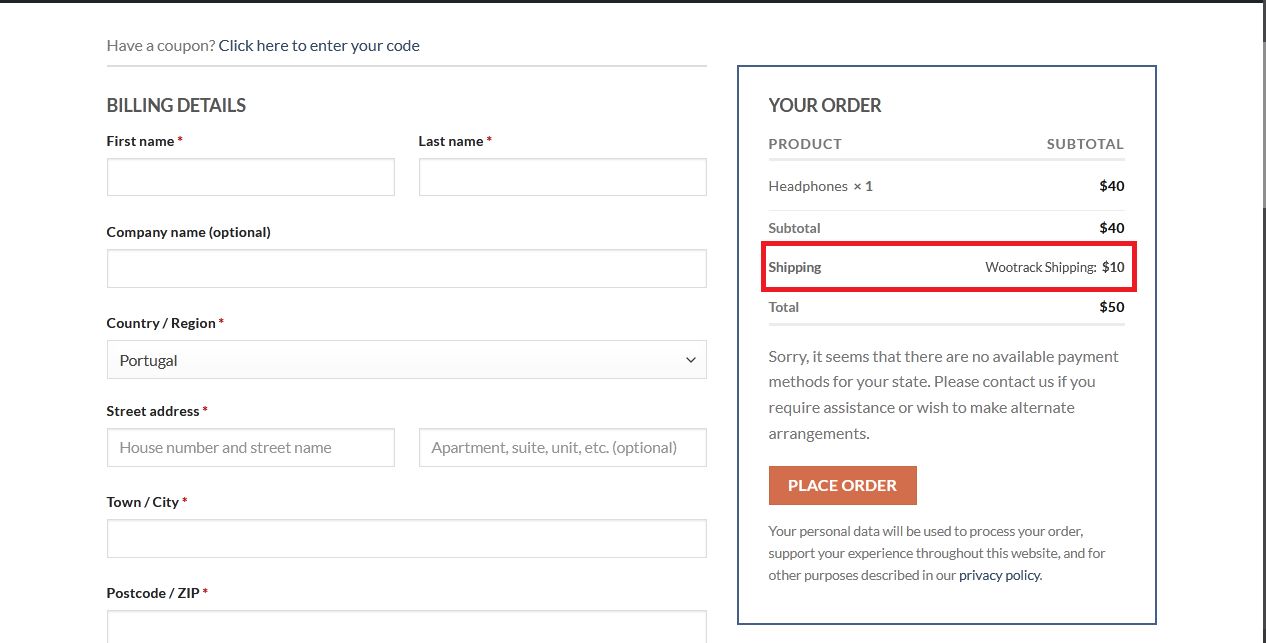Click the House number and street name field

[250, 448]
